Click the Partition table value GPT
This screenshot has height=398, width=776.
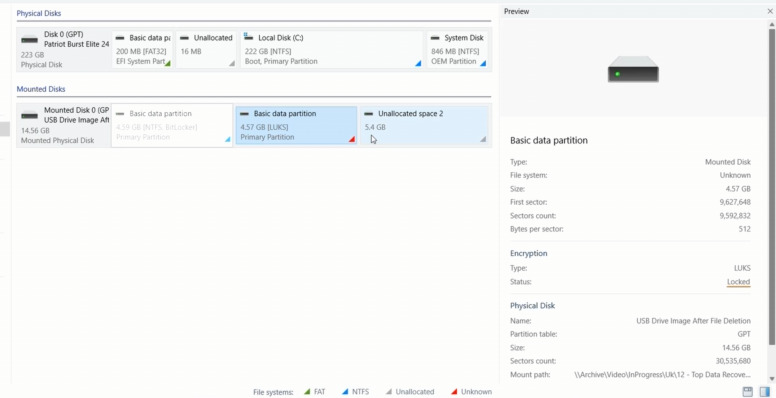744,334
